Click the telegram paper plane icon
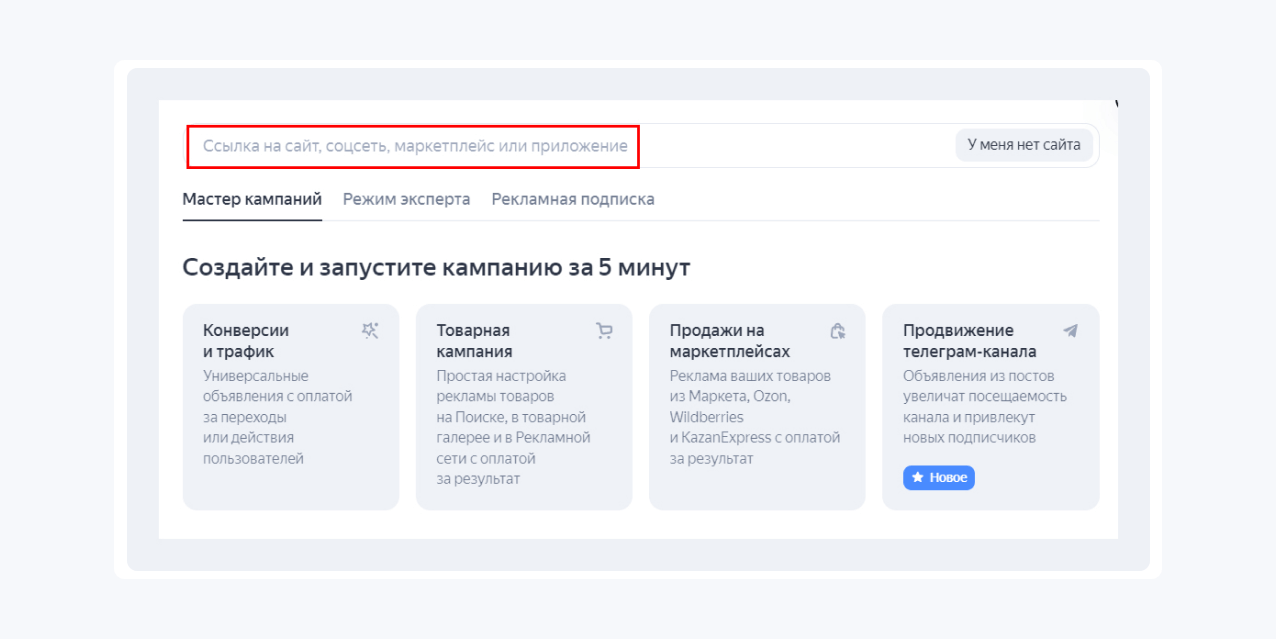1276x639 pixels. (1070, 331)
